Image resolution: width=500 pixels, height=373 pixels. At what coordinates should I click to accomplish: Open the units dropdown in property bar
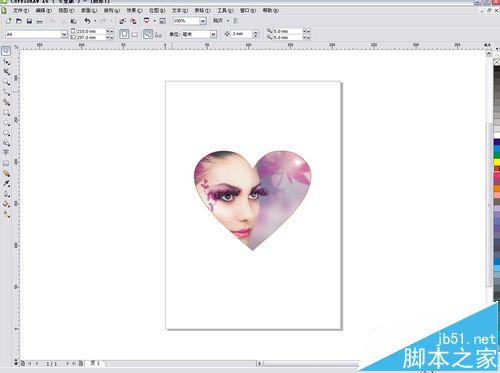(213, 34)
